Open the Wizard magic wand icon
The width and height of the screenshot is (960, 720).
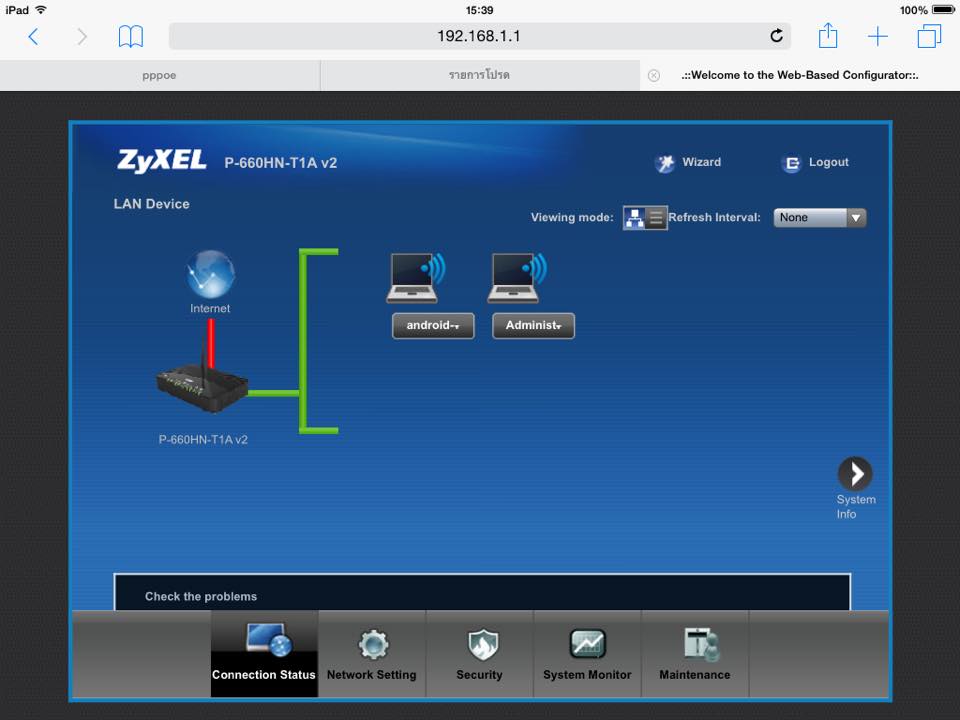click(x=665, y=163)
